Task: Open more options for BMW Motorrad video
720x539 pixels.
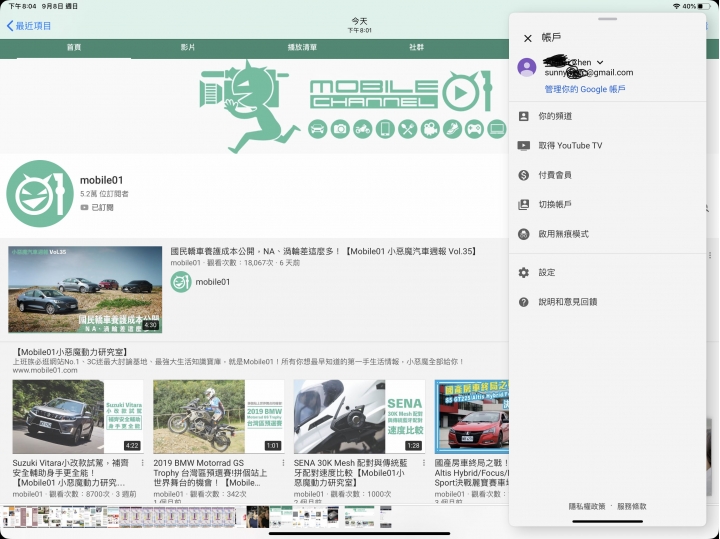Action: [283, 463]
